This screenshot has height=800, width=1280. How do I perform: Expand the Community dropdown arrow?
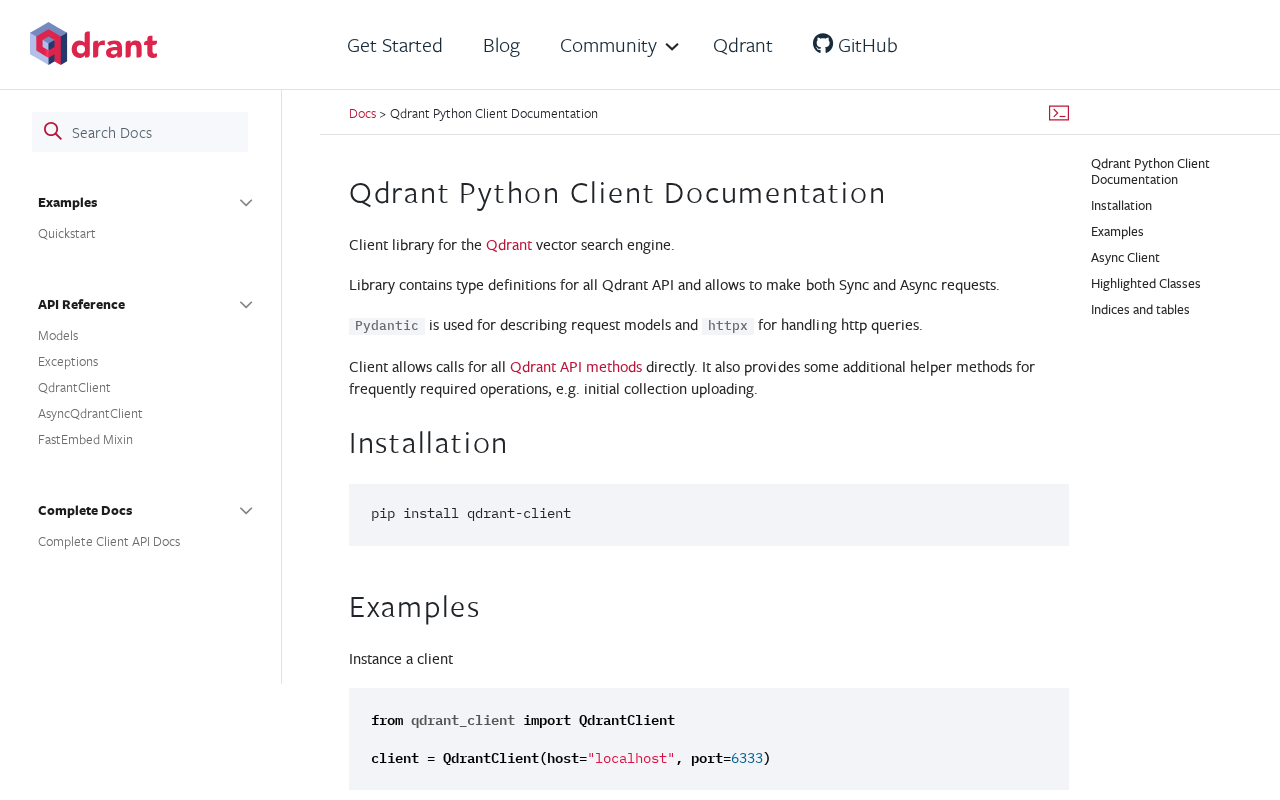pyautogui.click(x=672, y=46)
